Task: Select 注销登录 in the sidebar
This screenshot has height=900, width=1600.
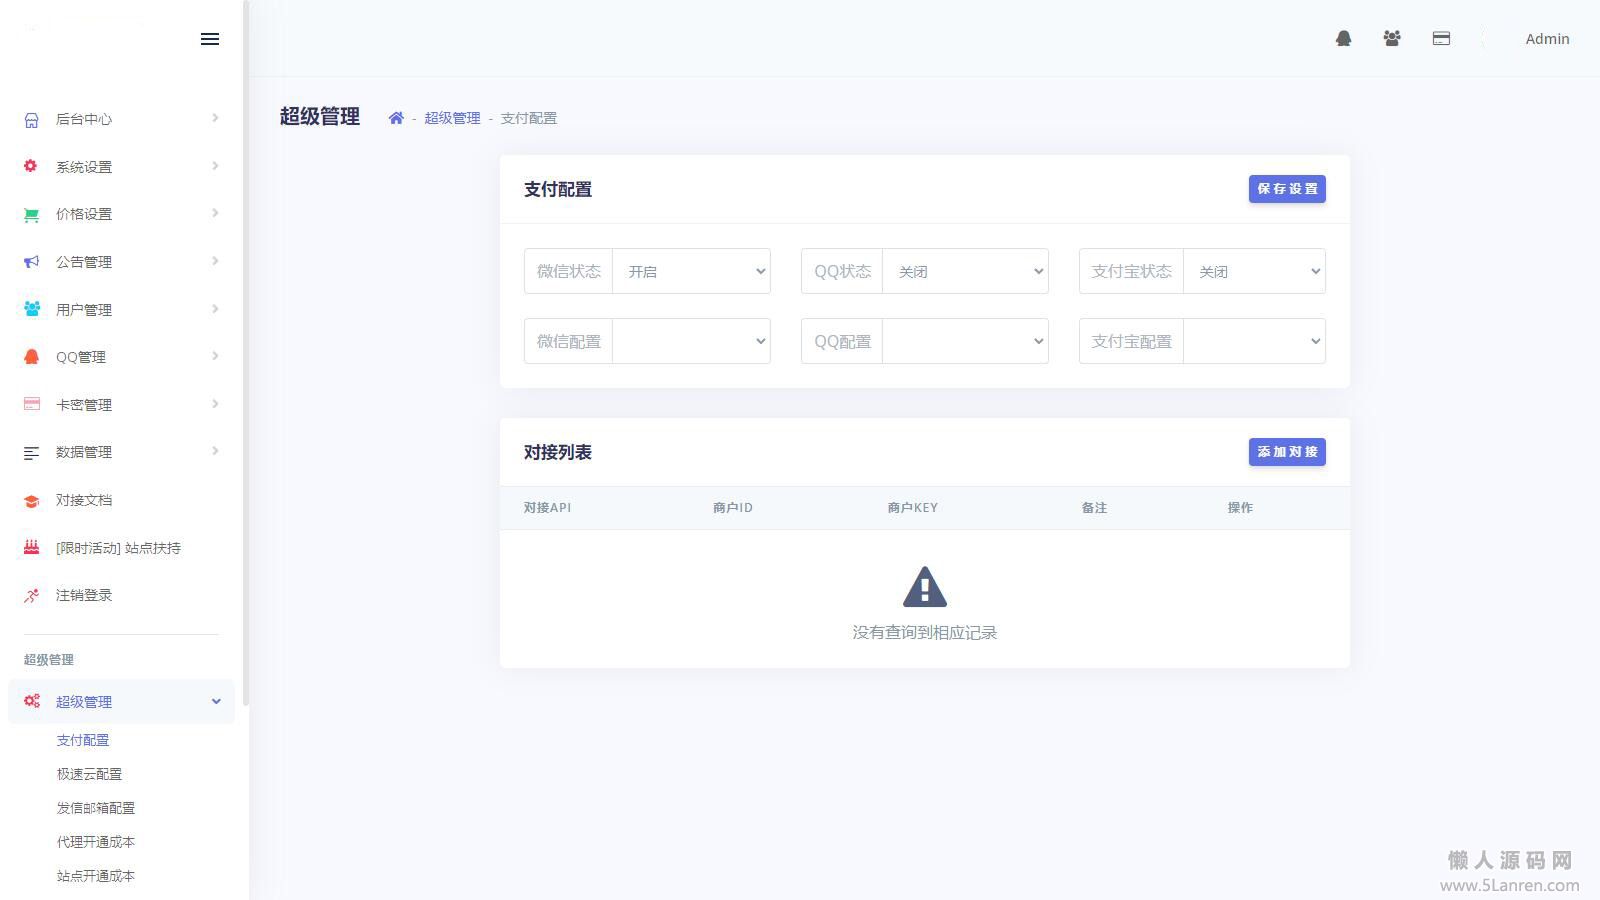Action: tap(121, 595)
